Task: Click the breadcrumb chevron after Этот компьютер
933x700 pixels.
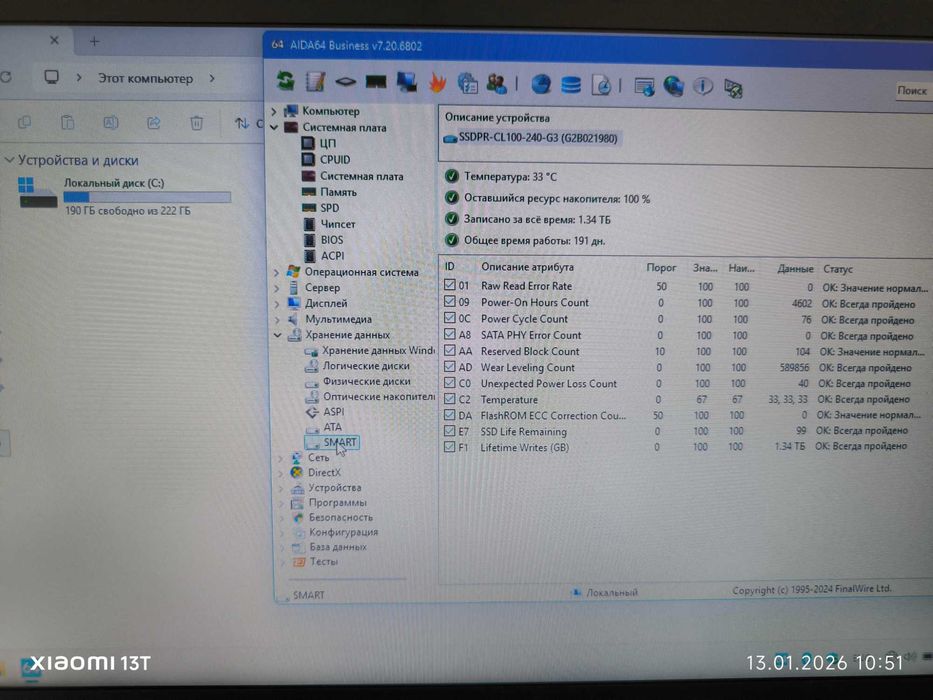Action: coord(212,79)
